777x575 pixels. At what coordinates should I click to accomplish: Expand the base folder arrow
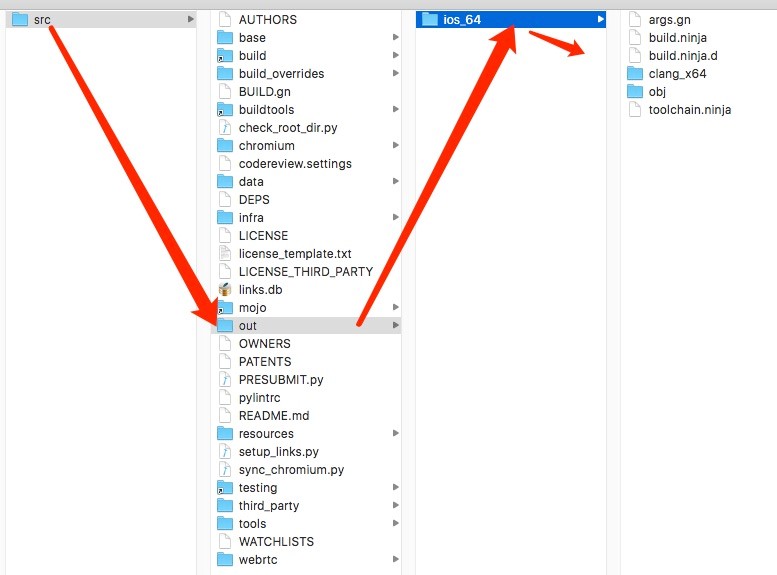[395, 37]
